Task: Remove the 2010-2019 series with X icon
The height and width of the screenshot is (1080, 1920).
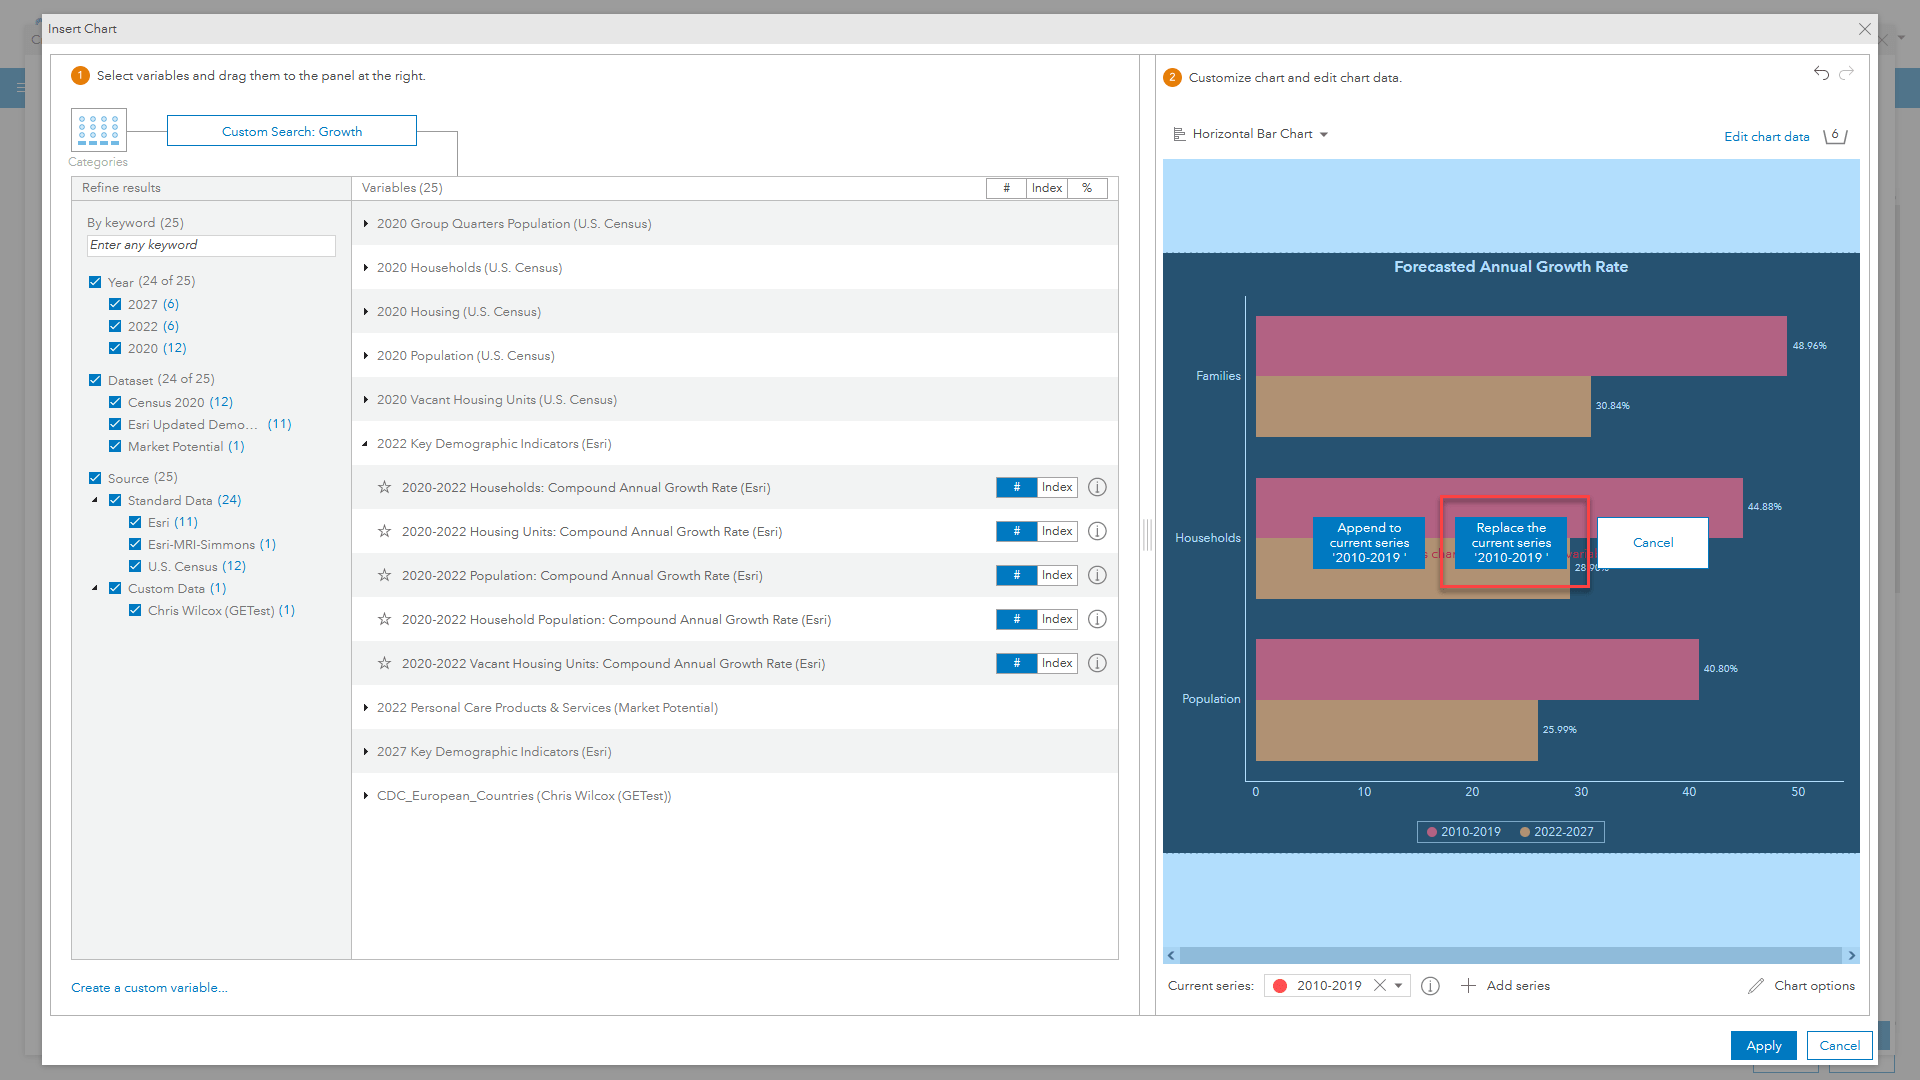Action: 1380,985
